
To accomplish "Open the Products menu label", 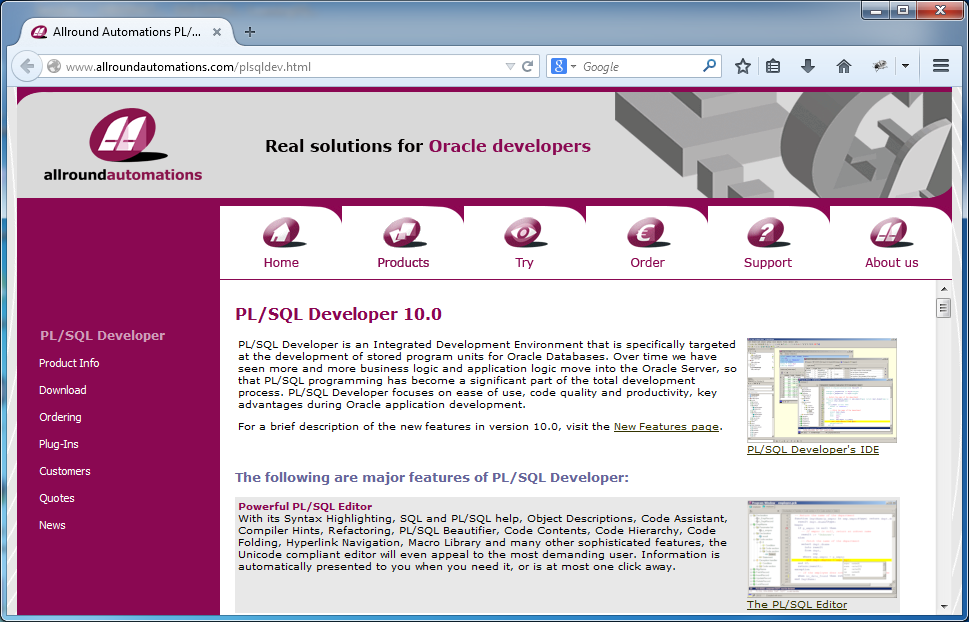I will [x=403, y=263].
